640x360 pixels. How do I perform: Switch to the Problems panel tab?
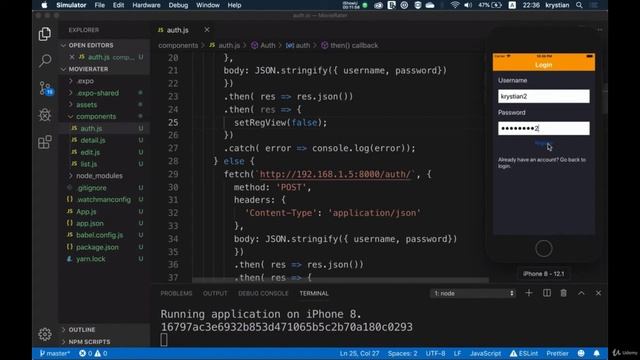click(176, 293)
